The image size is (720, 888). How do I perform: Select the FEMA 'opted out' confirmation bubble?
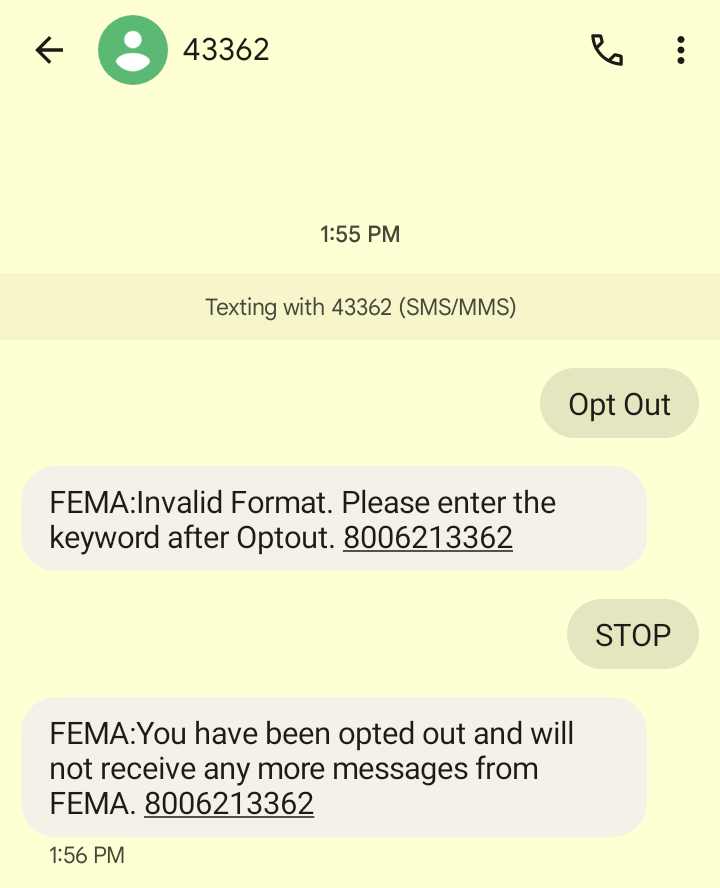pos(333,768)
